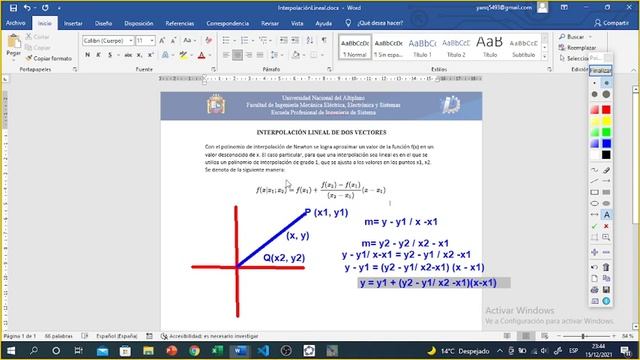This screenshot has height=360, width=640.
Task: Toggle subscript formatting
Action: coord(140,55)
